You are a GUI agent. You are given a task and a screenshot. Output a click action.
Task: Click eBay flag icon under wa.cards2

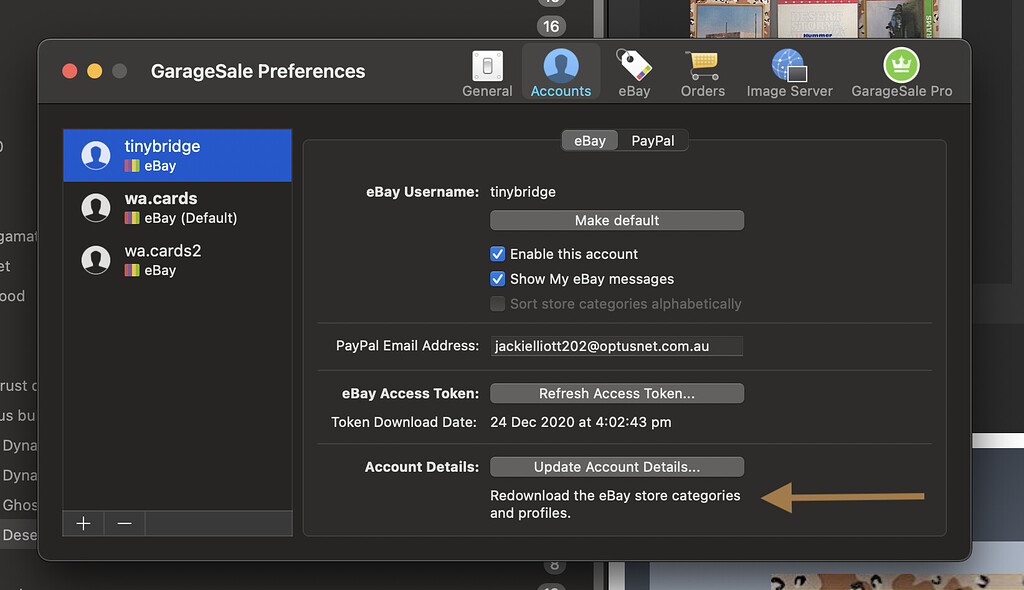[132, 270]
